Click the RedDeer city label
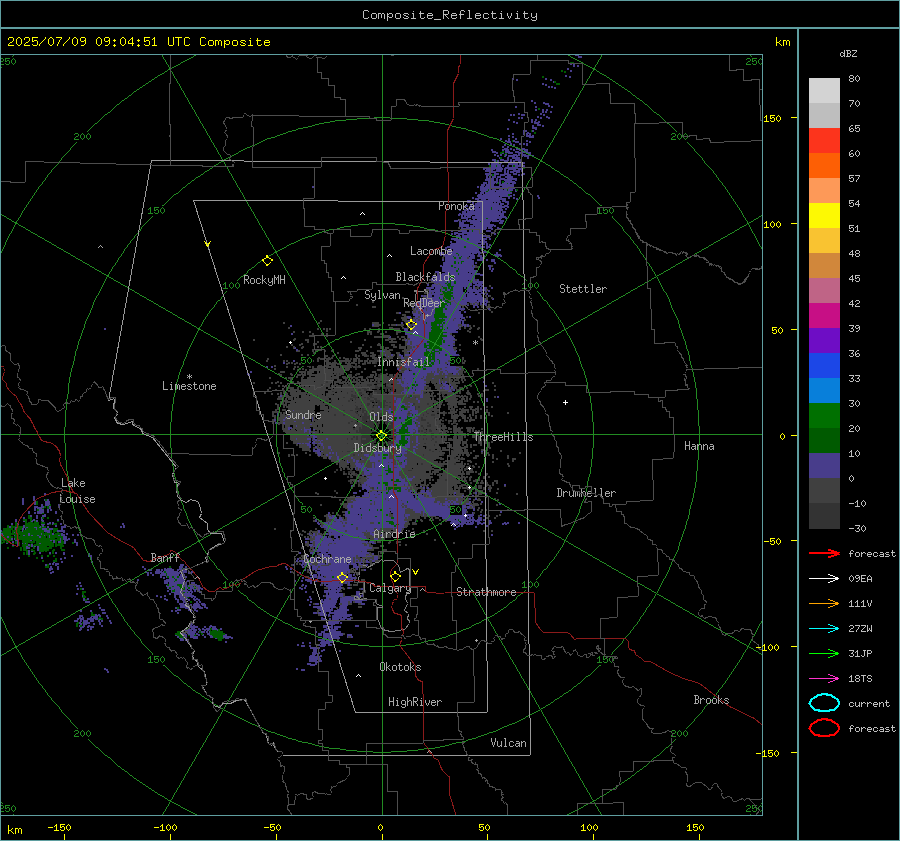The image size is (900, 841). 424,303
